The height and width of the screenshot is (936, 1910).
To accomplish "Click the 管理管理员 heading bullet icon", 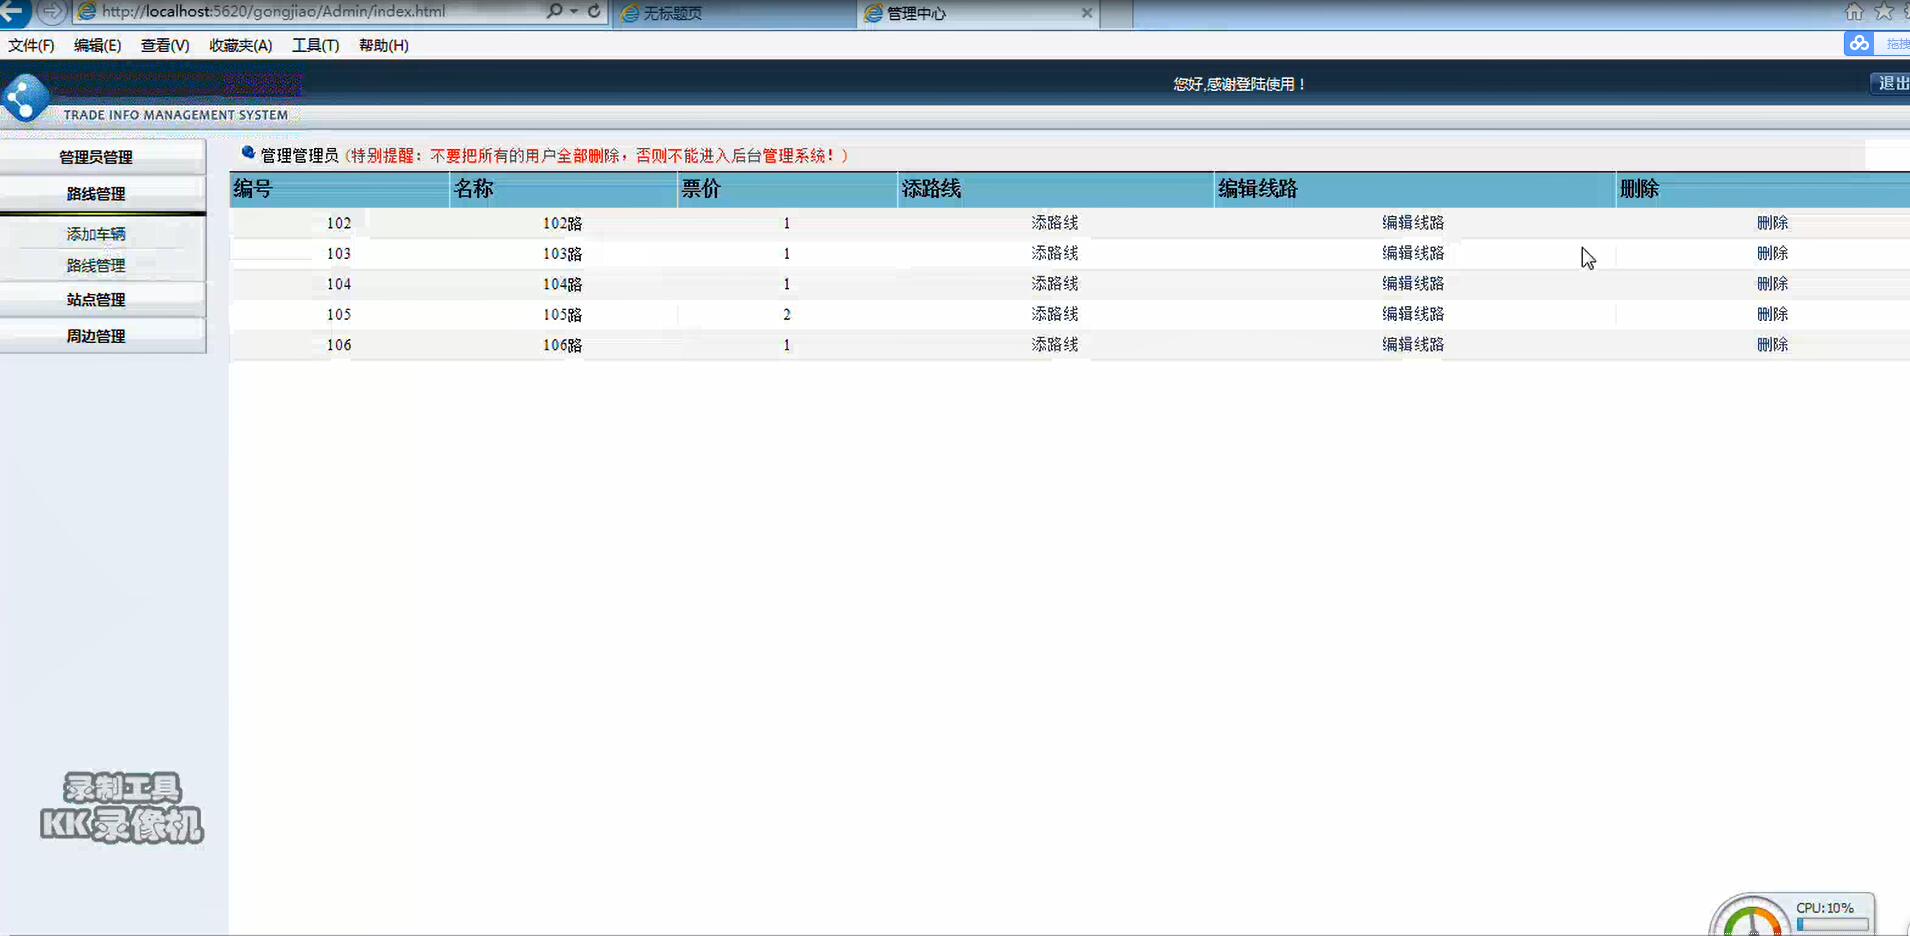I will pos(248,153).
